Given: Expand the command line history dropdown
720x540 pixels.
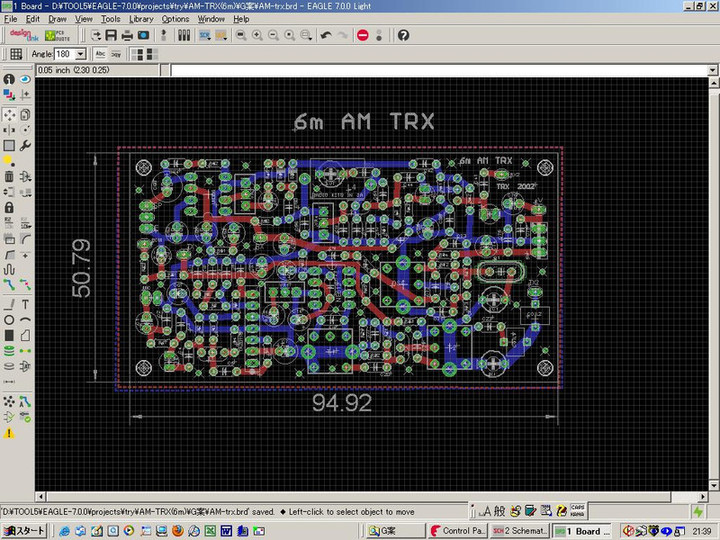Looking at the screenshot, I should pyautogui.click(x=713, y=71).
